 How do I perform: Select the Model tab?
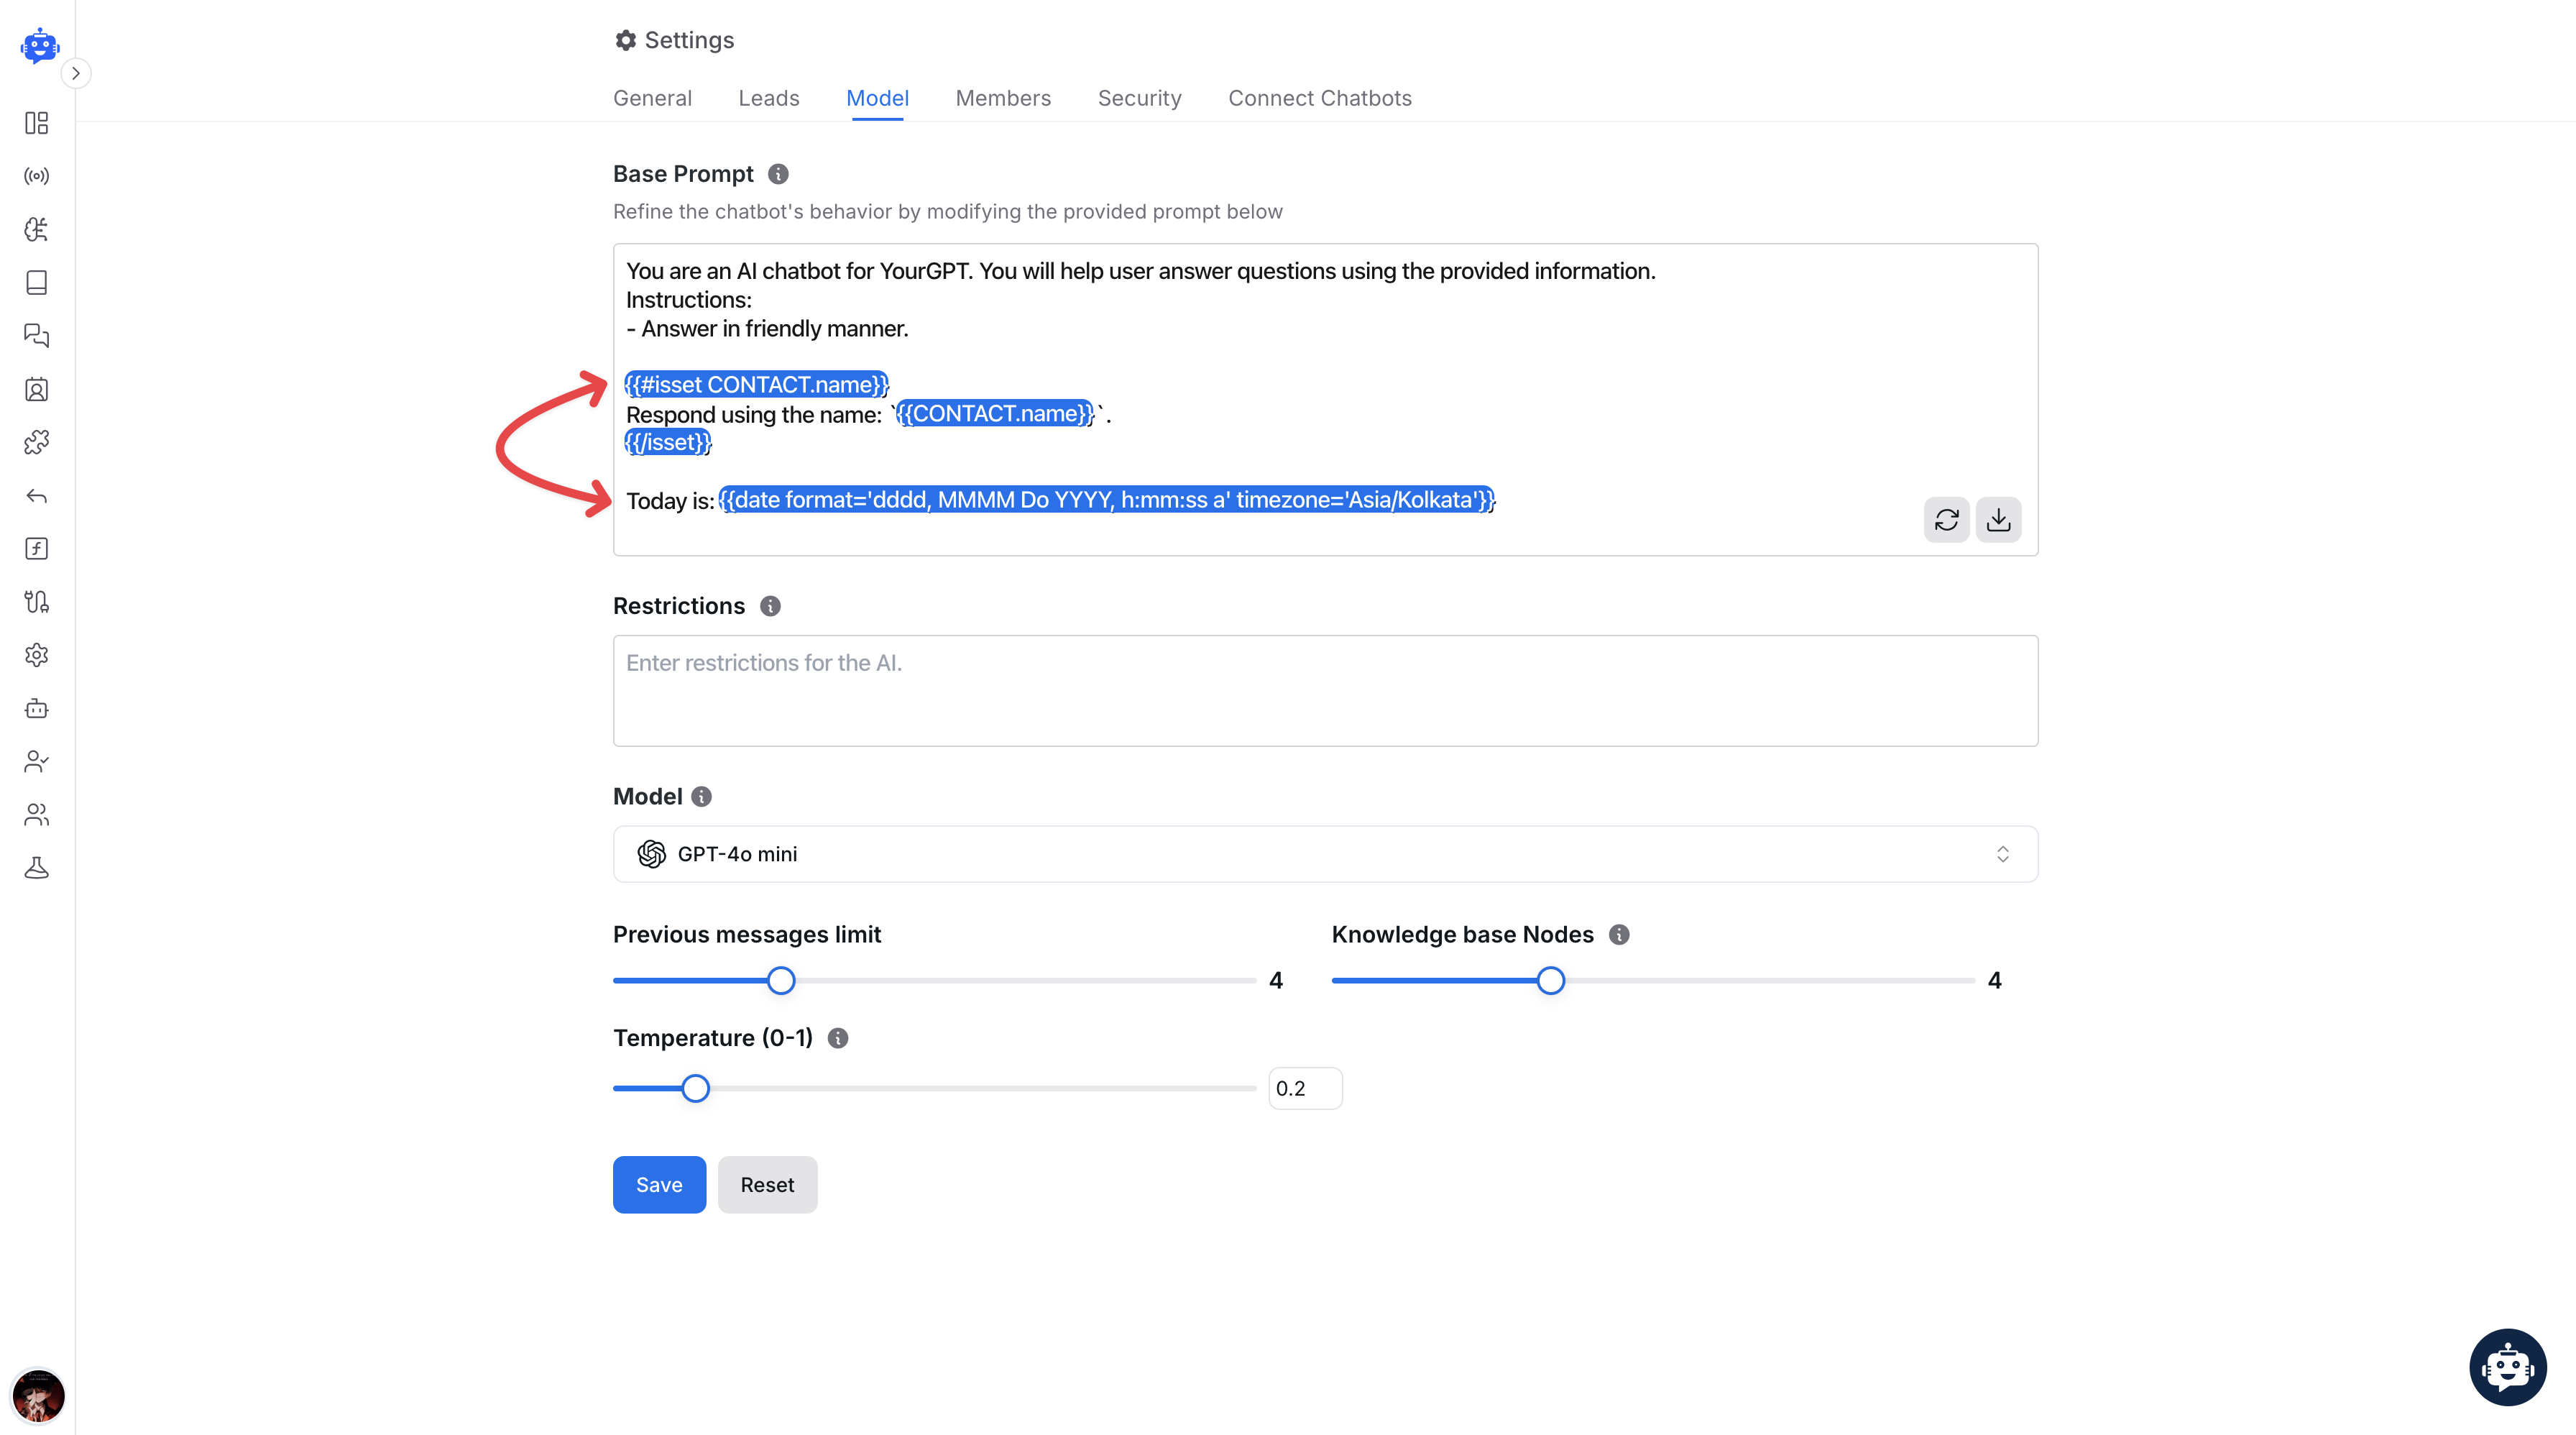(x=877, y=98)
